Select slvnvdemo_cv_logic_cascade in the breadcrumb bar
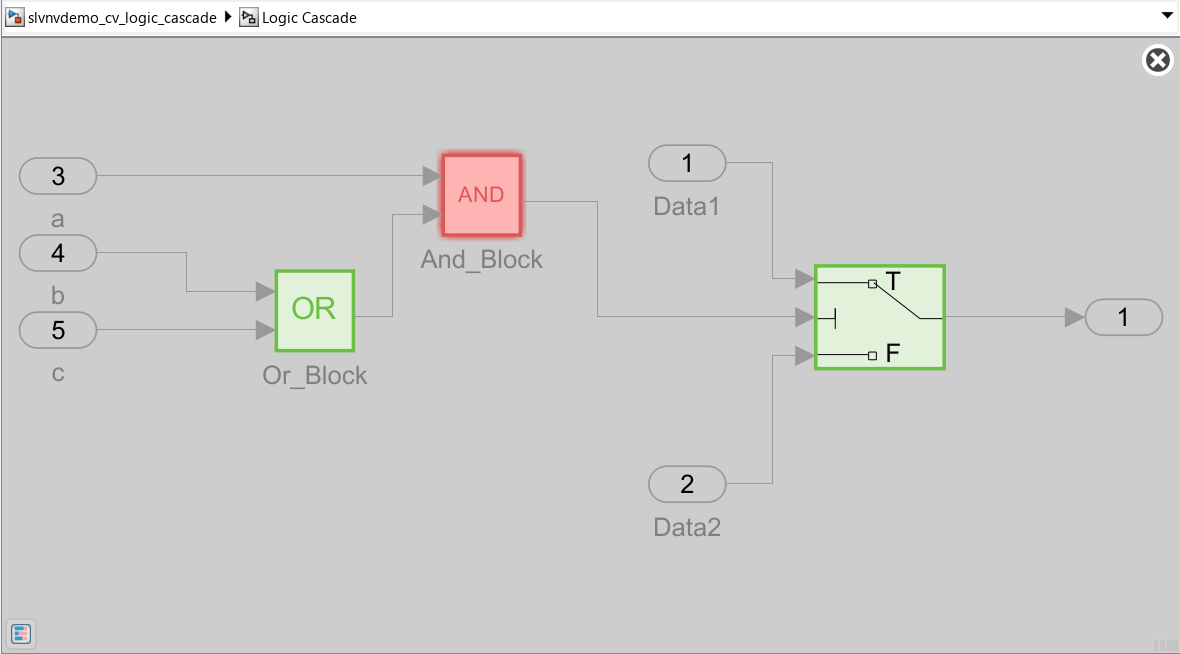The image size is (1180, 654). point(120,17)
